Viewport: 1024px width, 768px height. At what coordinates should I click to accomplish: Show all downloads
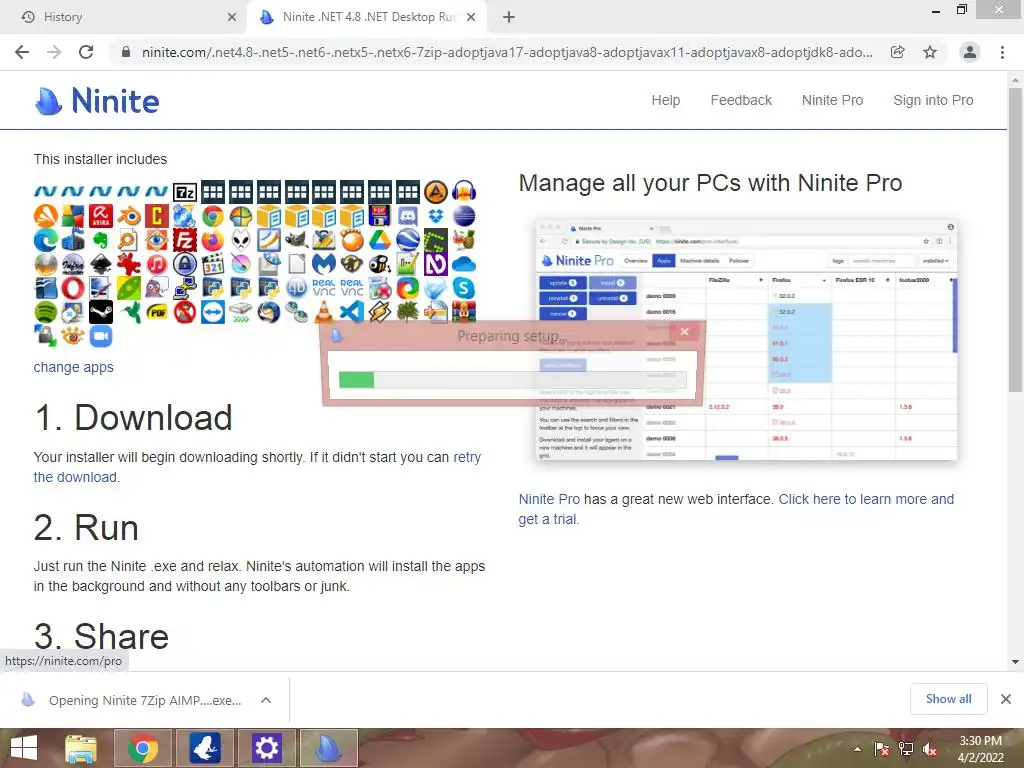(948, 699)
